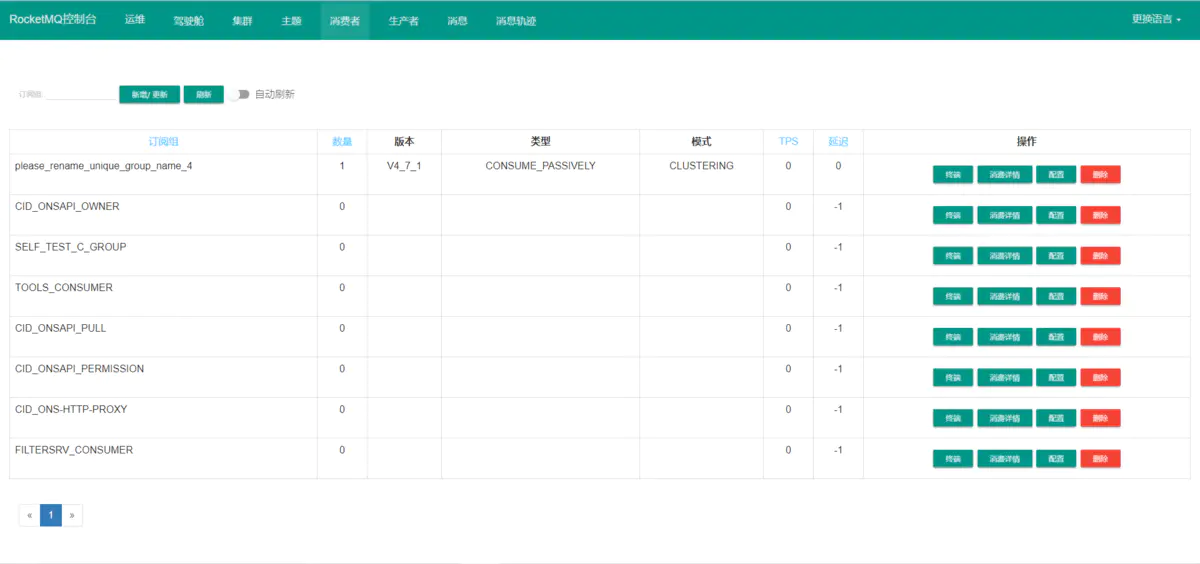Switch to the 集群 tab
1200x564 pixels.
point(242,20)
